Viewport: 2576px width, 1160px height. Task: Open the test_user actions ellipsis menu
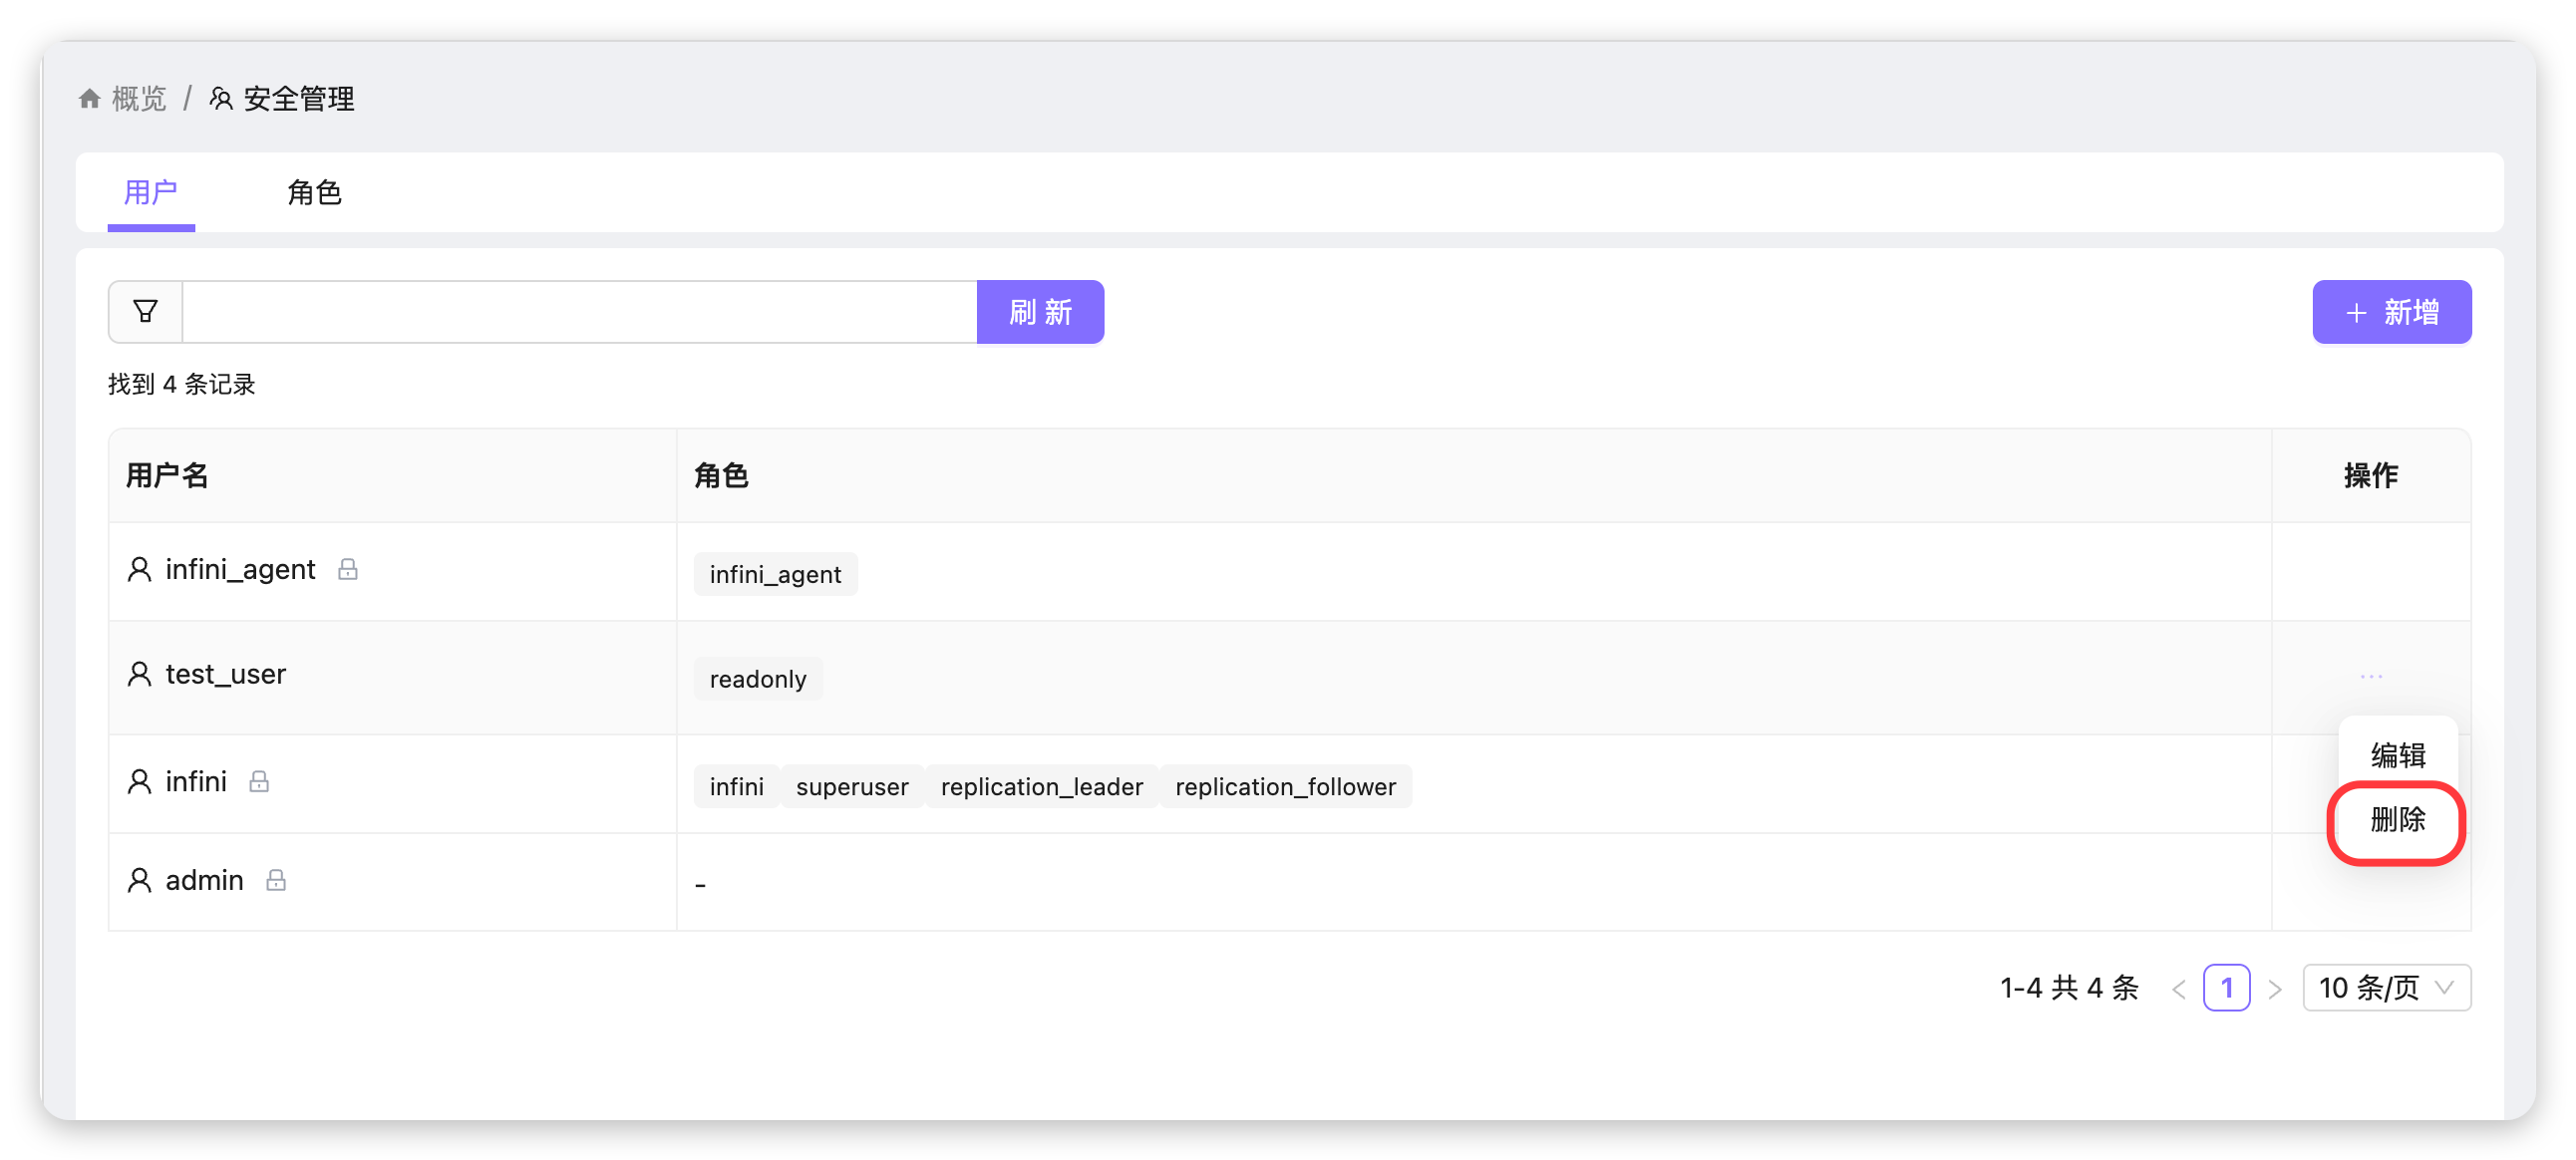coord(2371,677)
